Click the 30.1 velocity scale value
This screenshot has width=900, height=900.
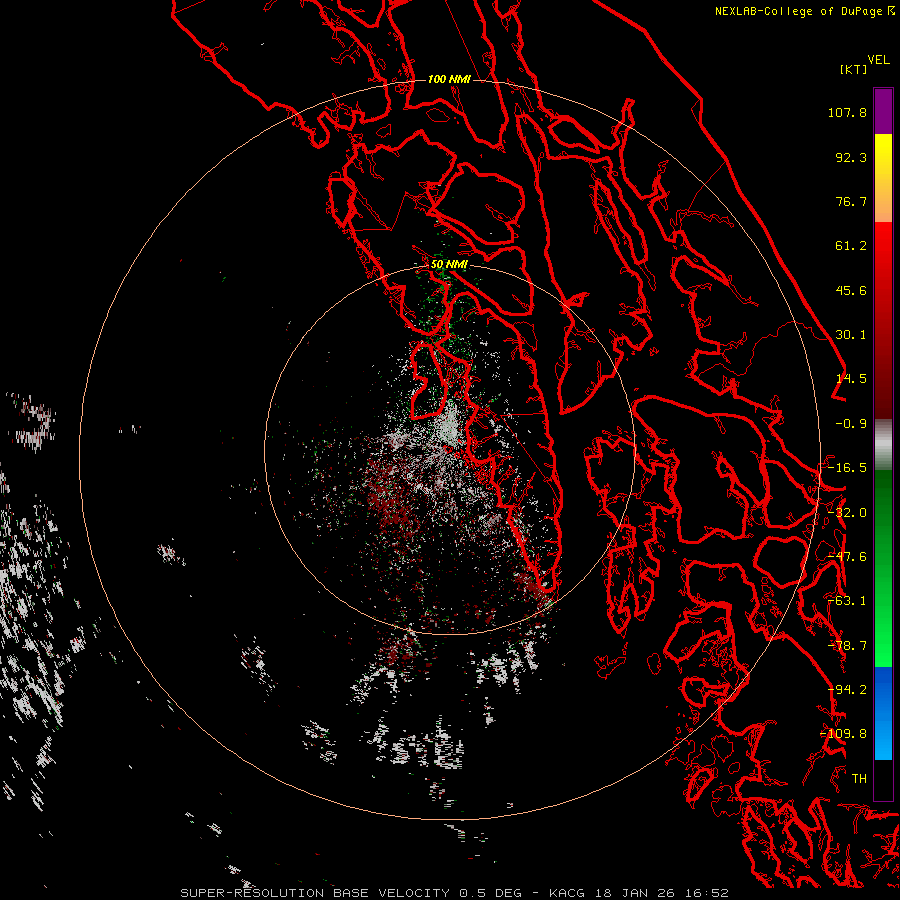point(851,335)
